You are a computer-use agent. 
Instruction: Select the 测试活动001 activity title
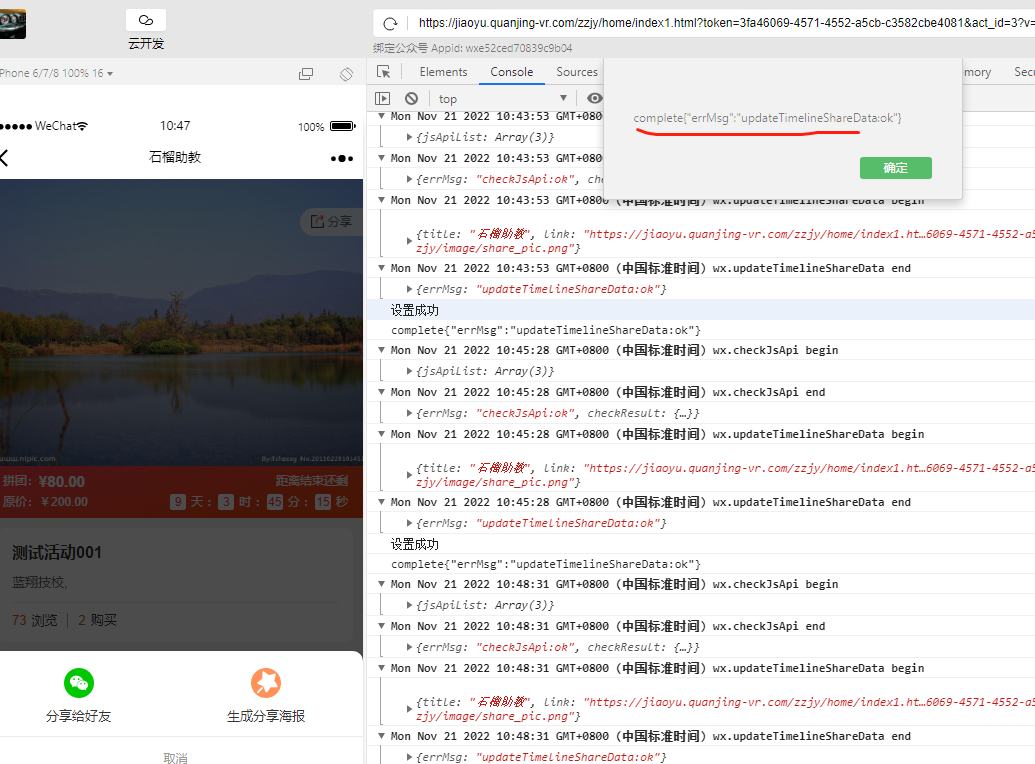57,552
